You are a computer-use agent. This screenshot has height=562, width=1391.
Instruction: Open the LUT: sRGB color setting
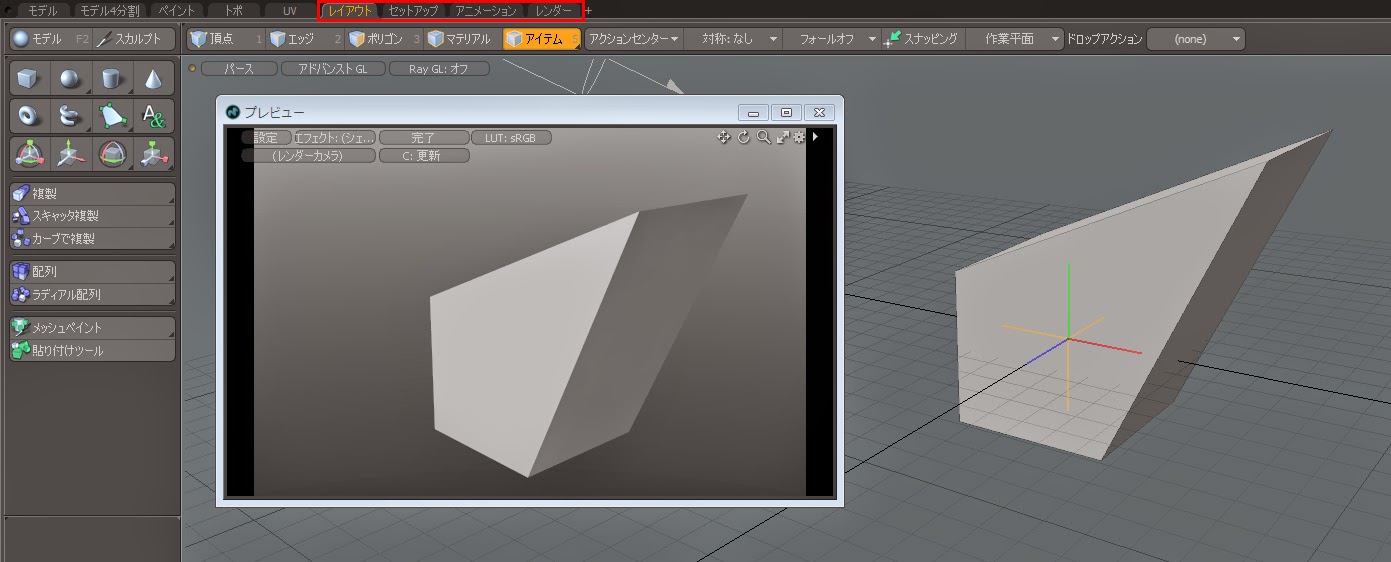click(x=511, y=138)
